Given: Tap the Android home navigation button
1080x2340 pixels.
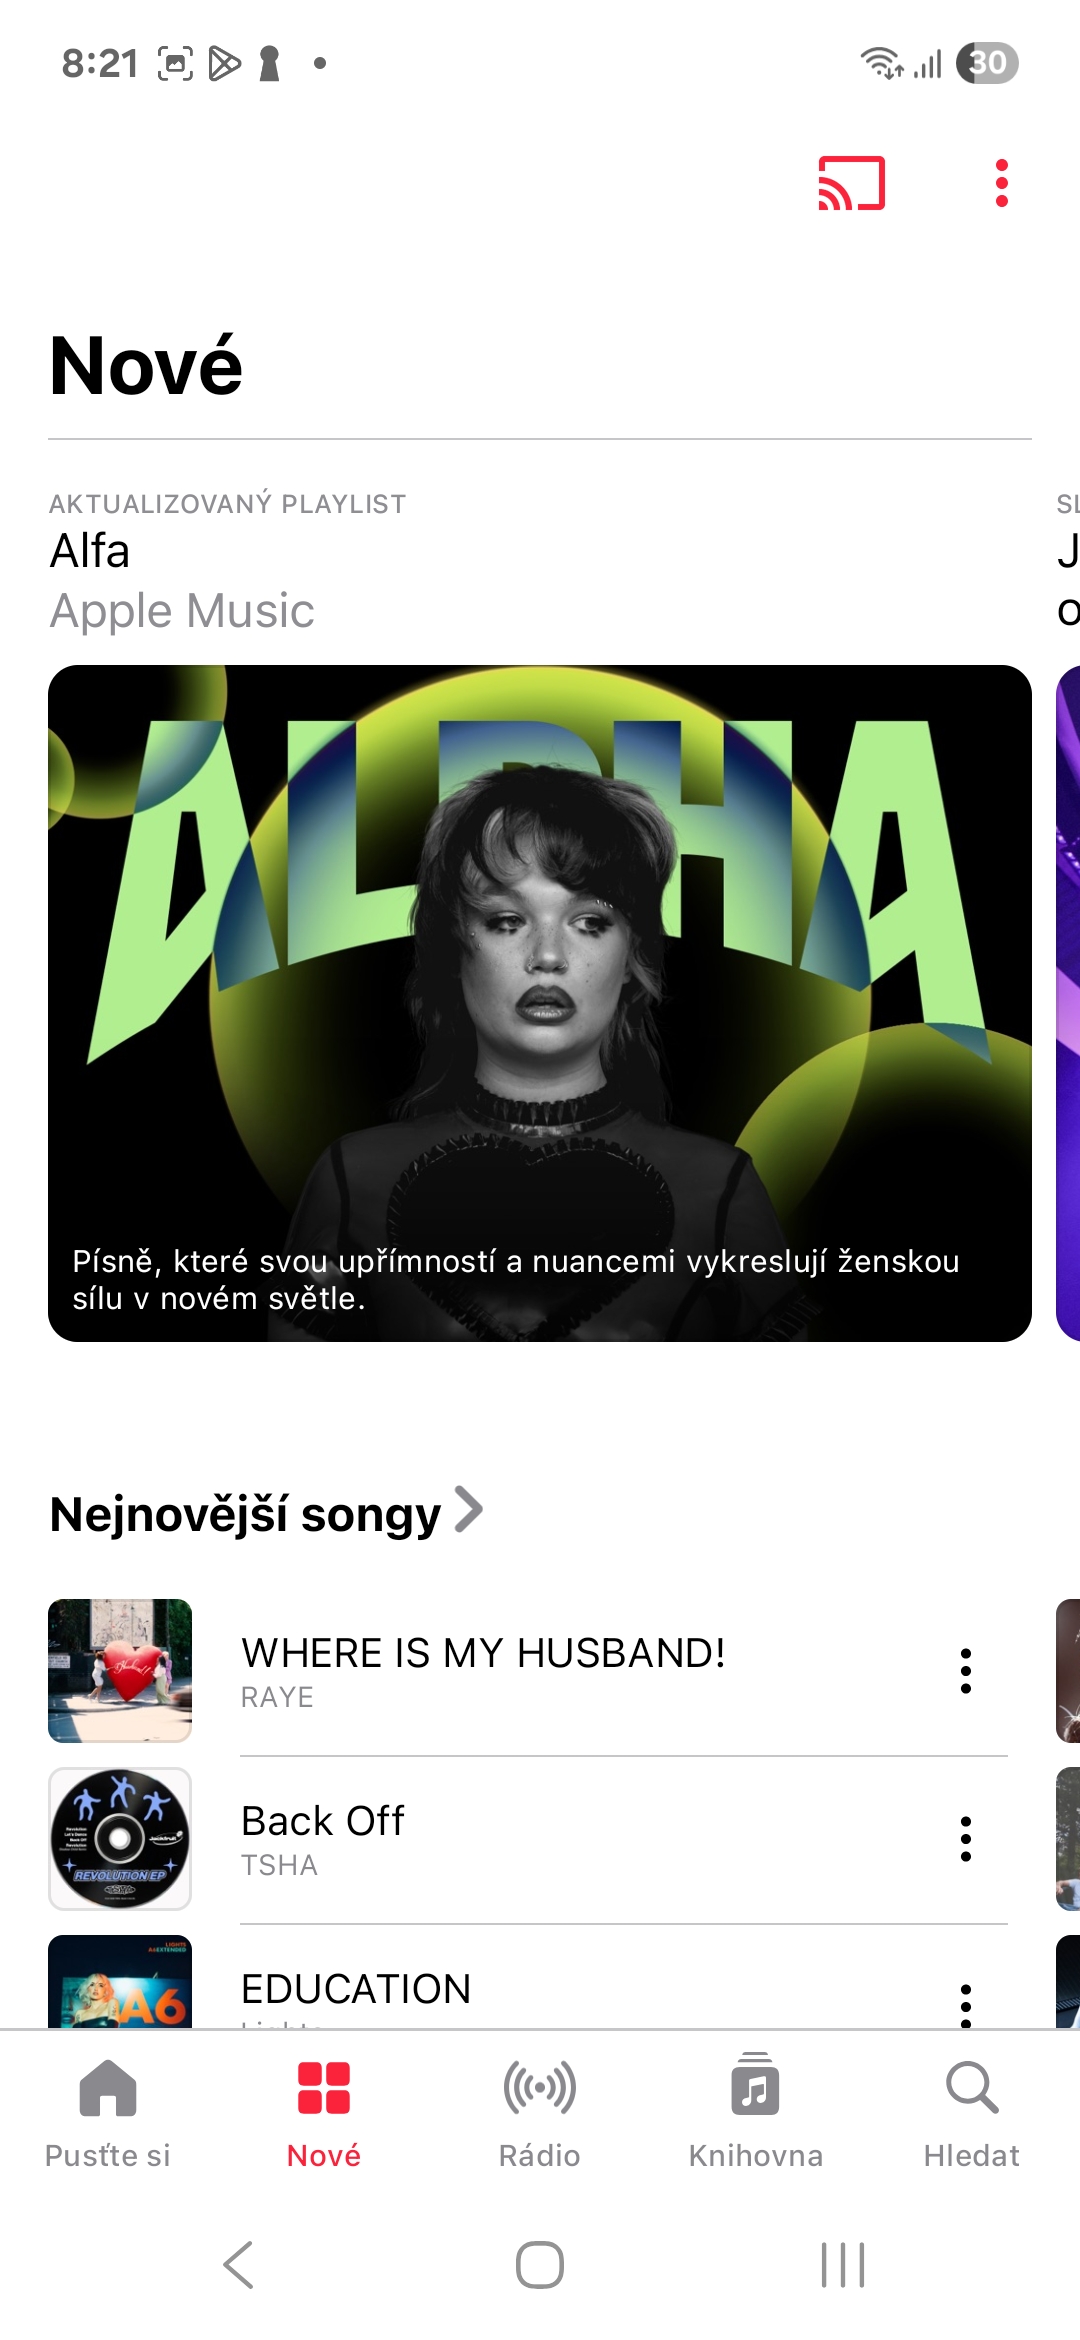Looking at the screenshot, I should (x=540, y=2265).
